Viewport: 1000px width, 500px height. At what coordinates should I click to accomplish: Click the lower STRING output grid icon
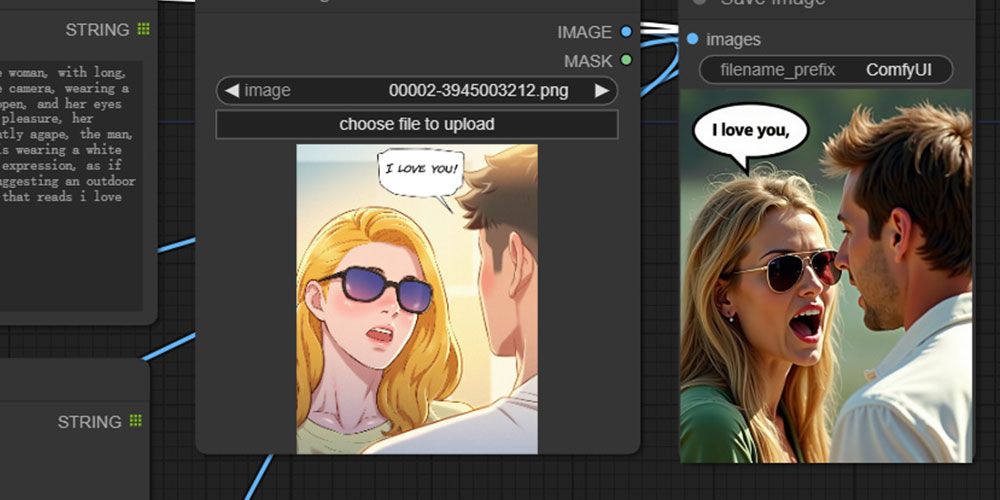(135, 420)
